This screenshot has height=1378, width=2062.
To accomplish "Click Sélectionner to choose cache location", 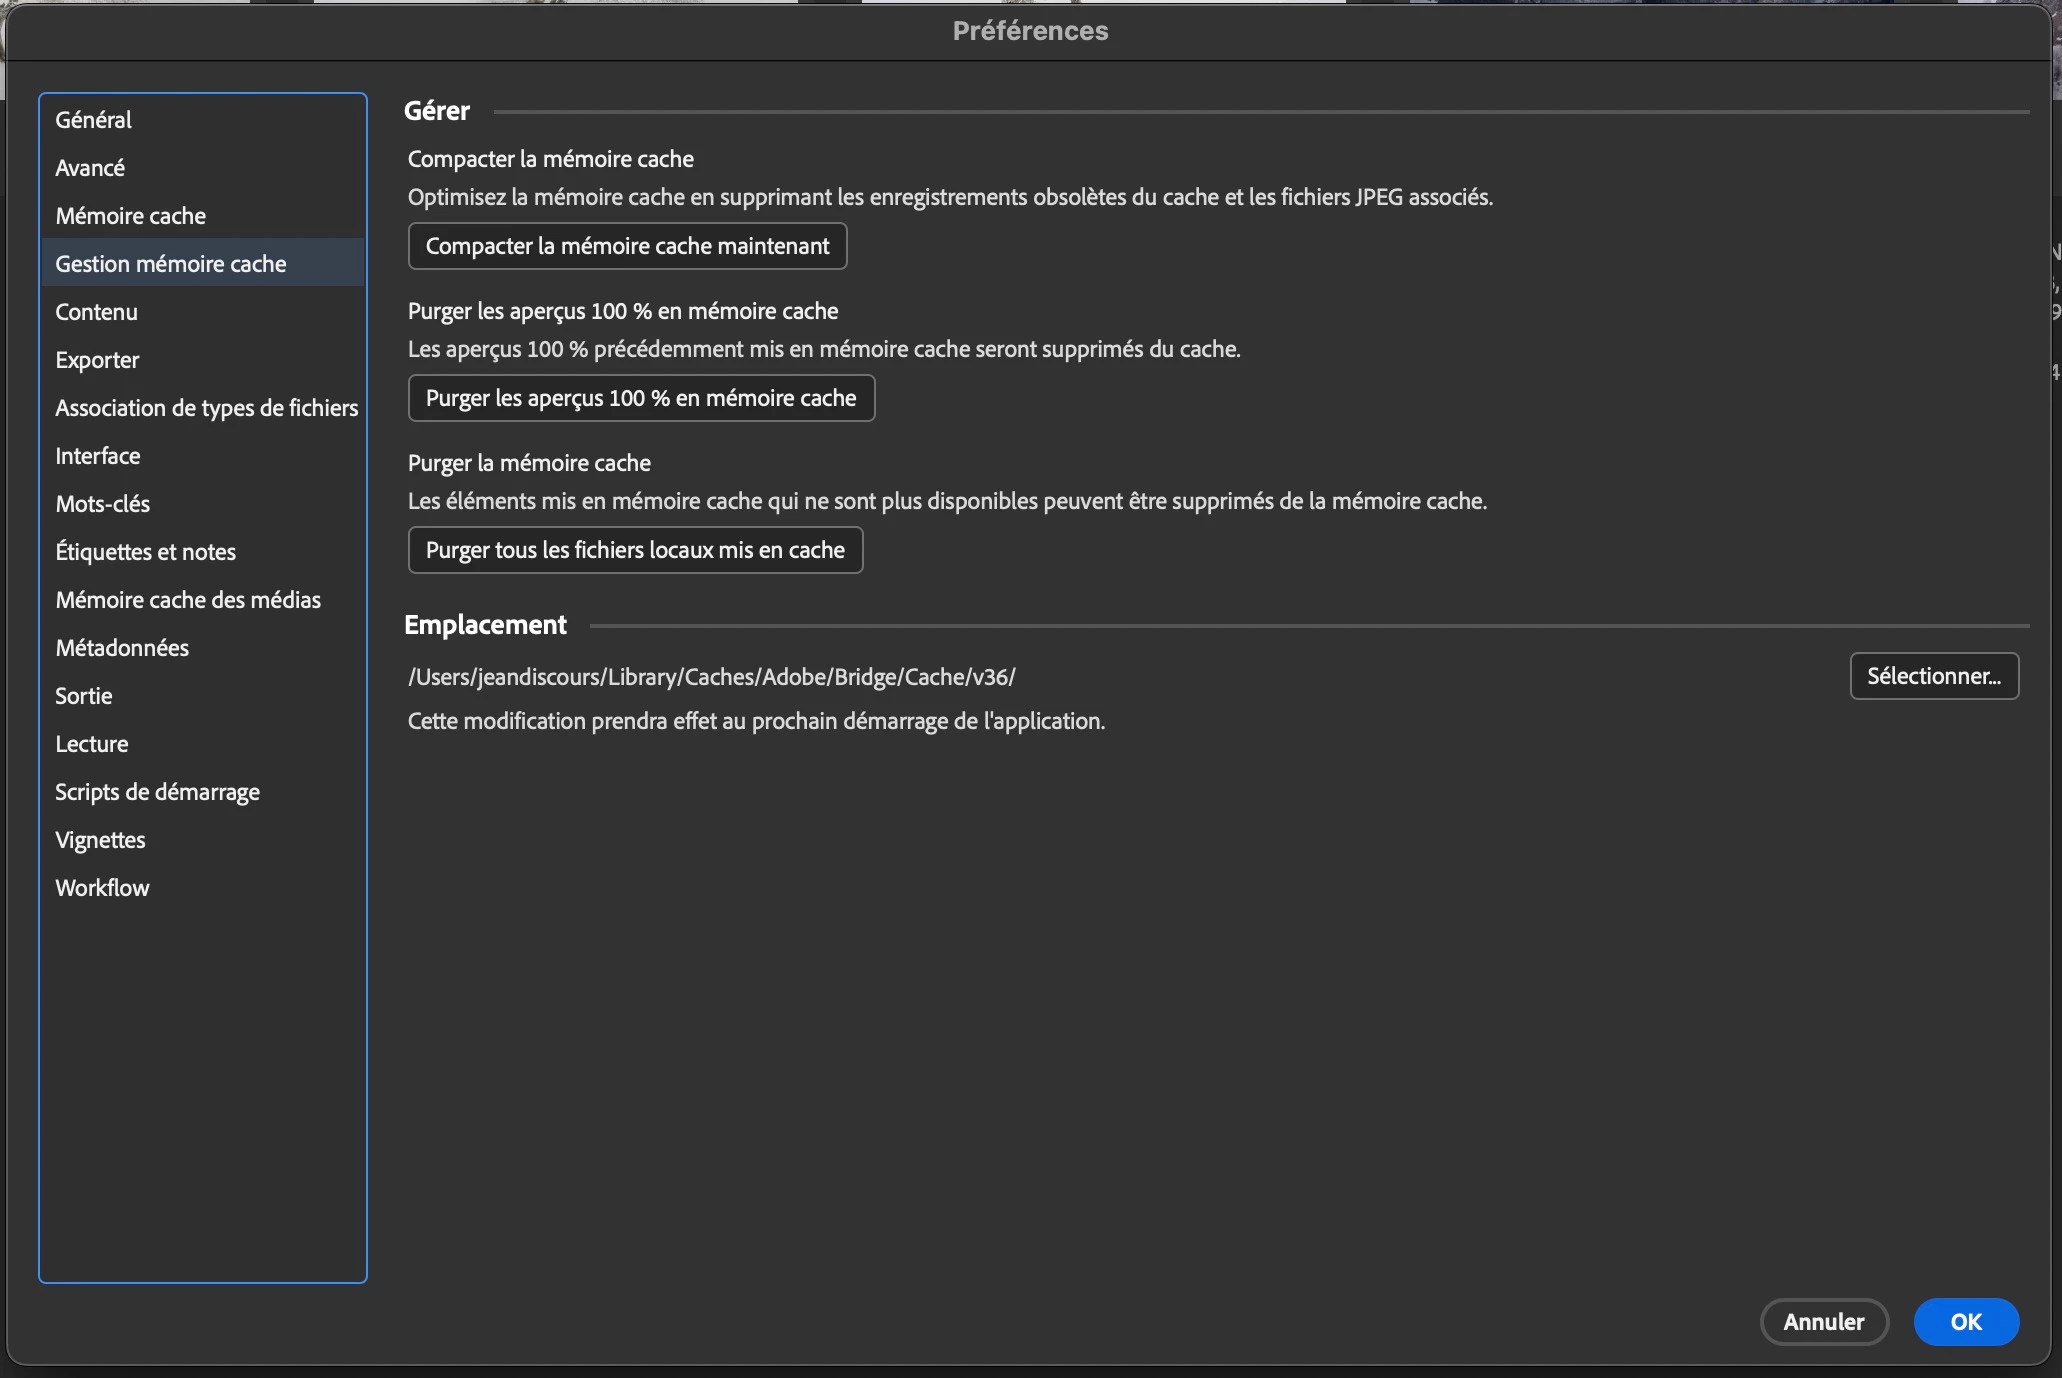I will (x=1933, y=676).
